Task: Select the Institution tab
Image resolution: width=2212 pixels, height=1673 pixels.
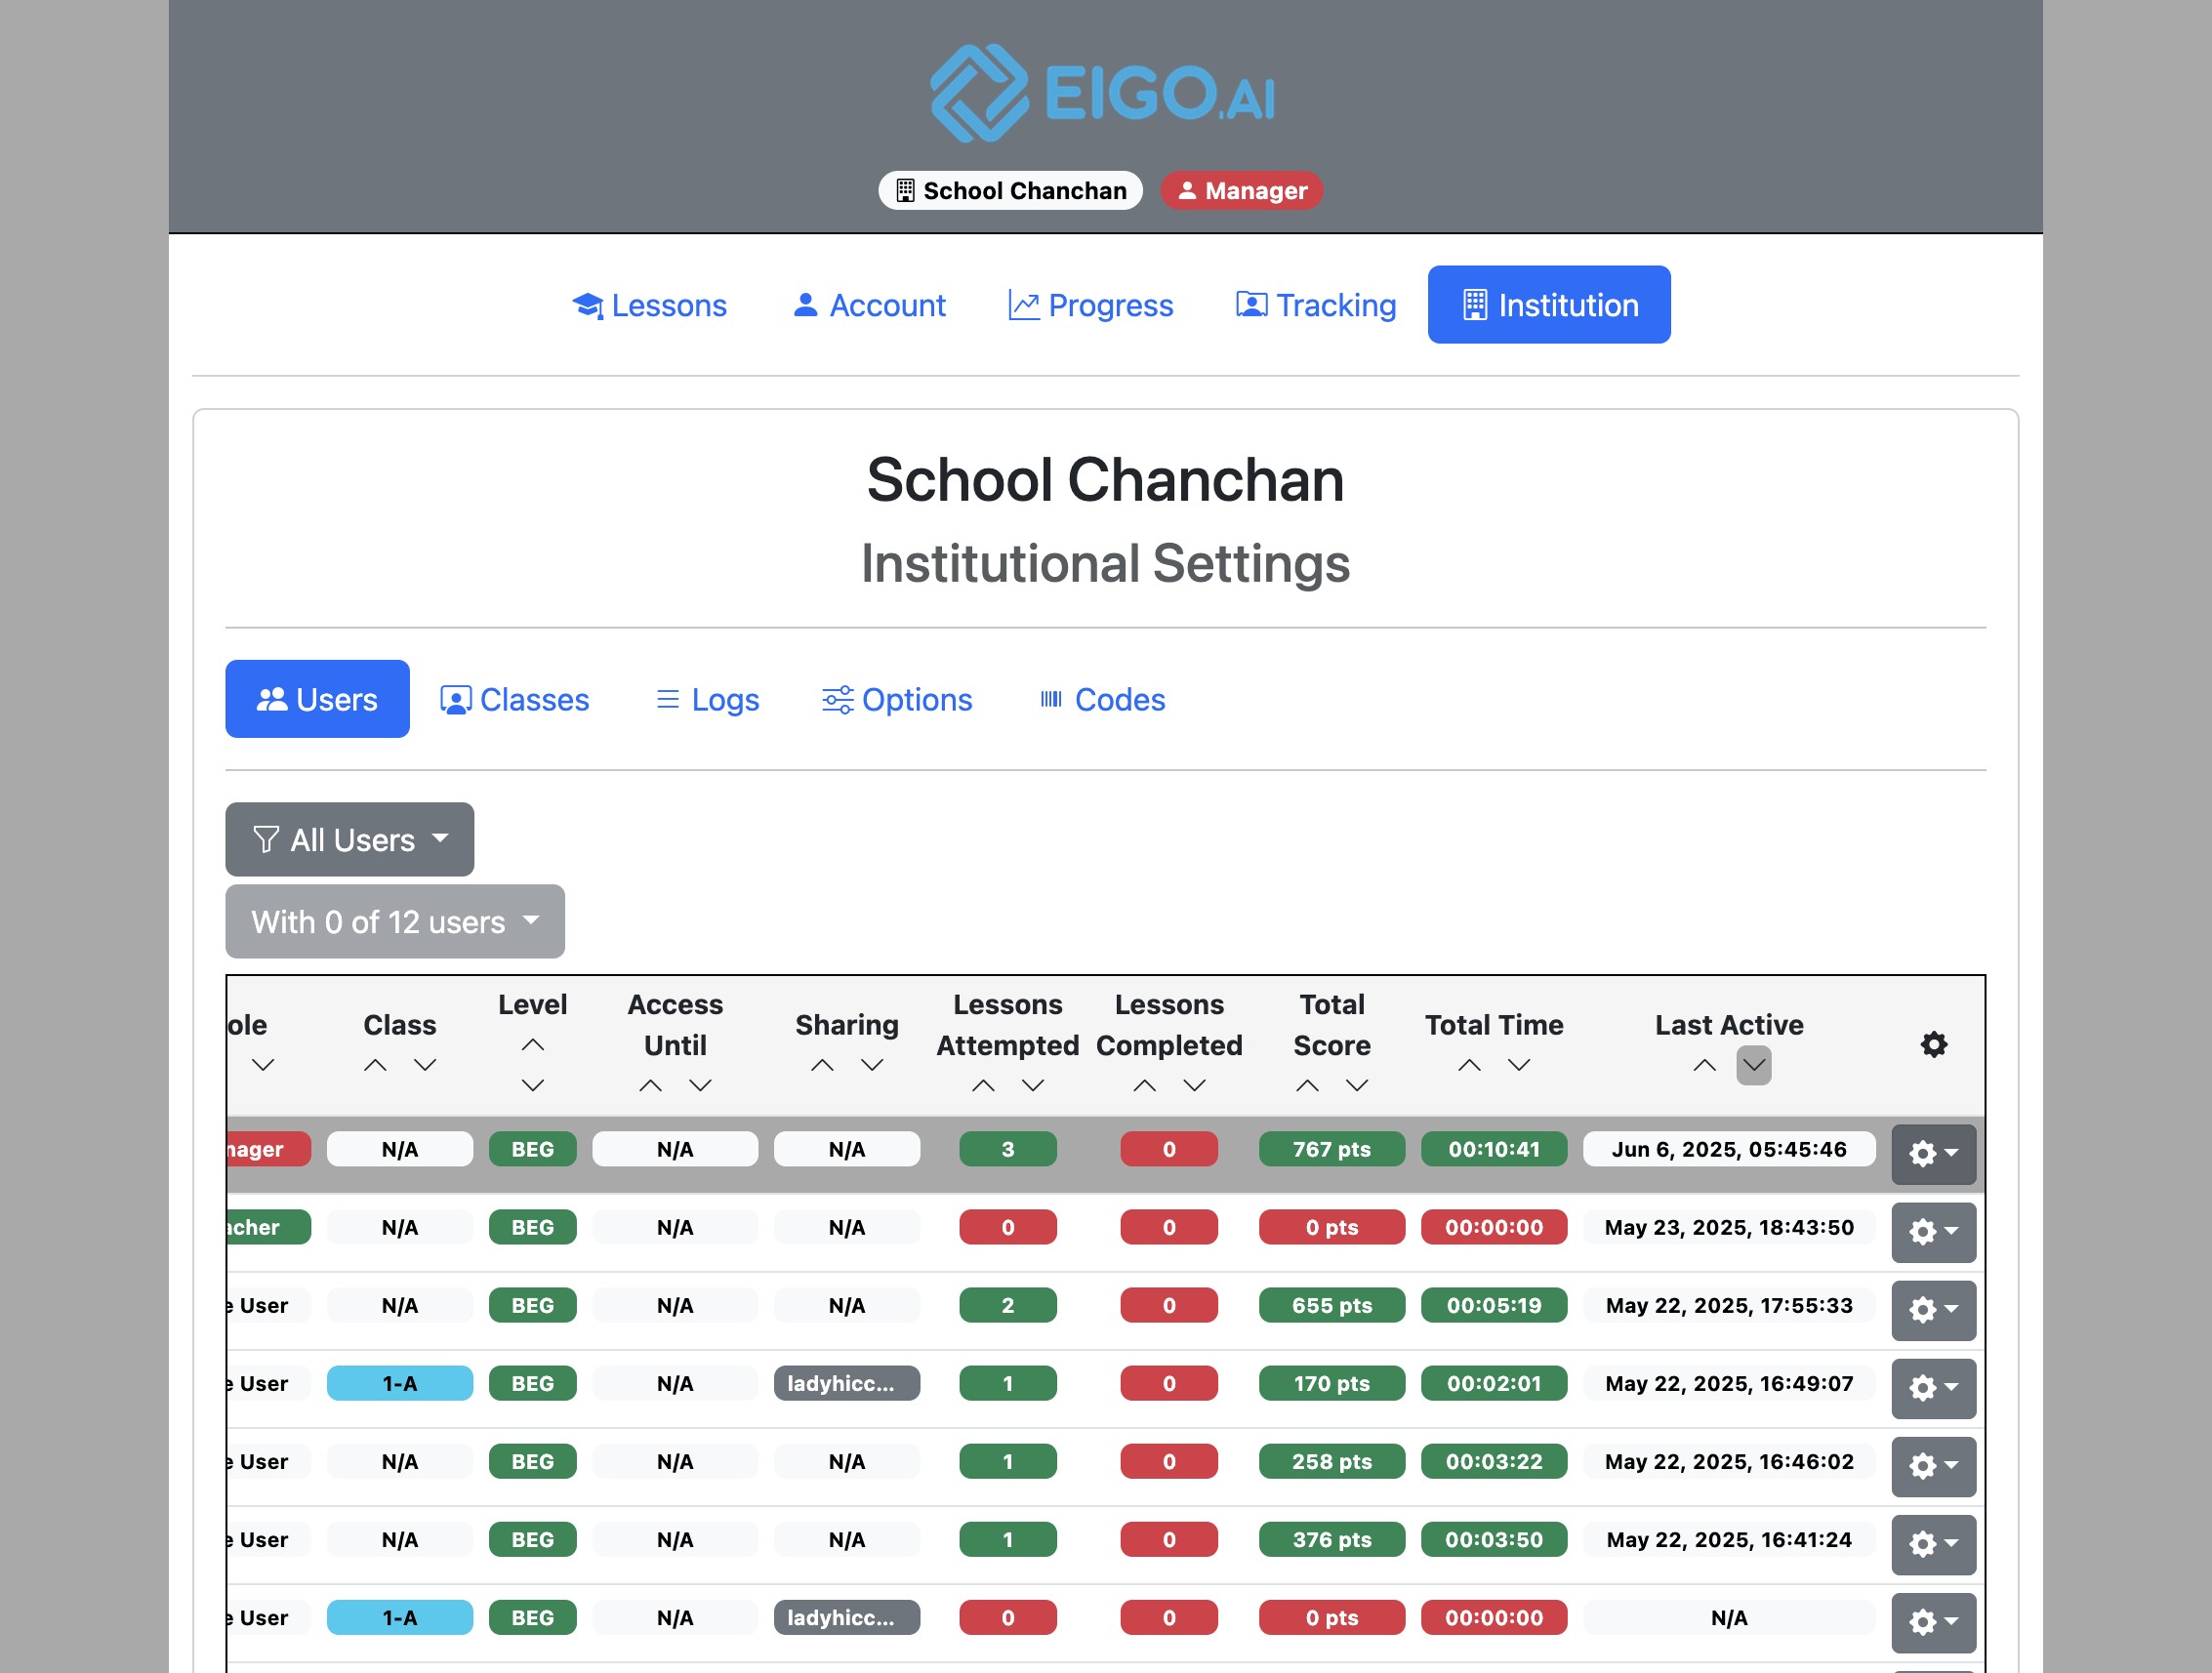Action: click(x=1549, y=305)
